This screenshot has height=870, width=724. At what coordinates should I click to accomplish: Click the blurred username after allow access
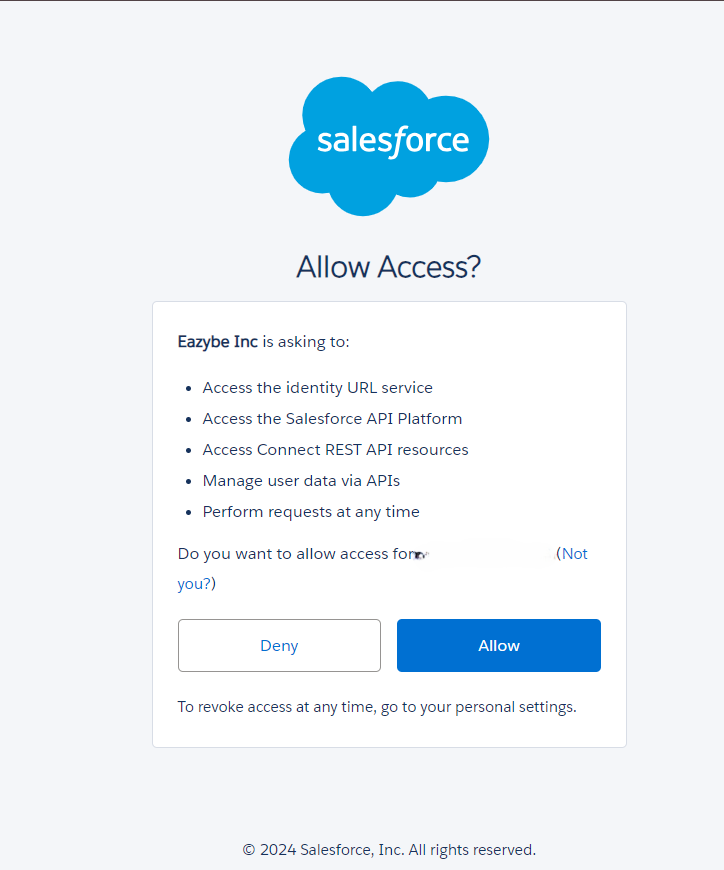tap(480, 553)
